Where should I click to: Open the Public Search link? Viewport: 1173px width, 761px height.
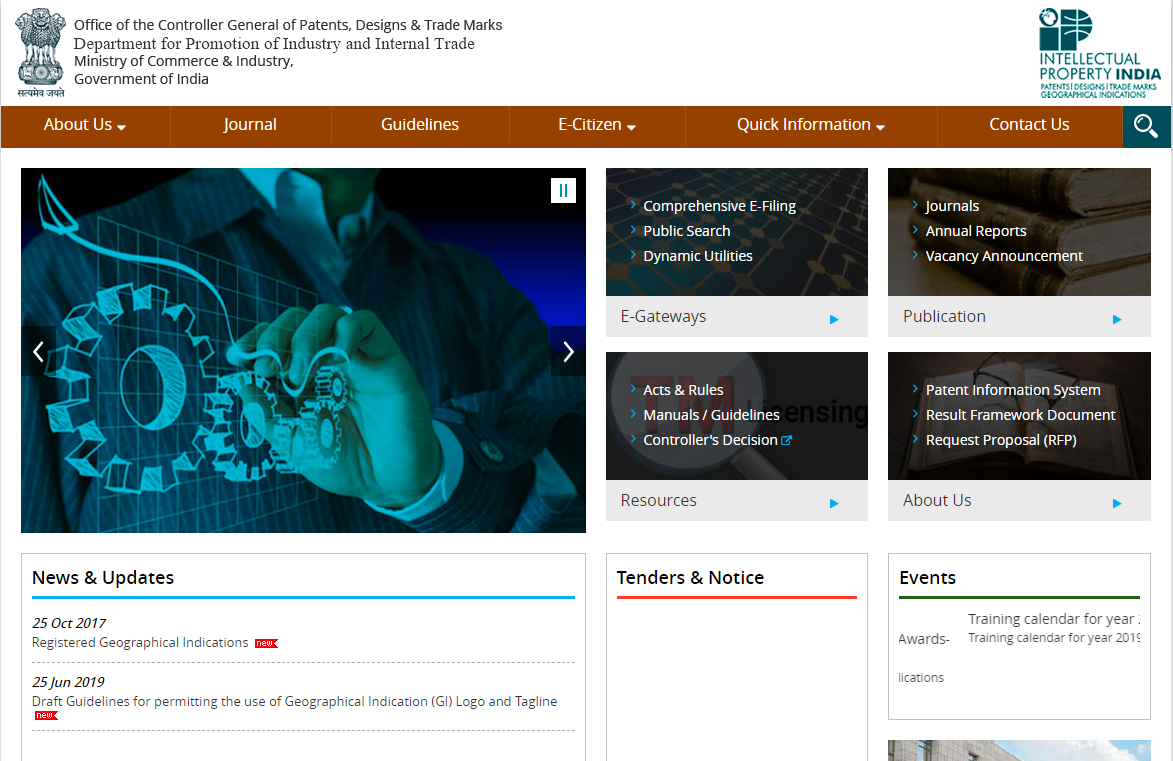686,230
